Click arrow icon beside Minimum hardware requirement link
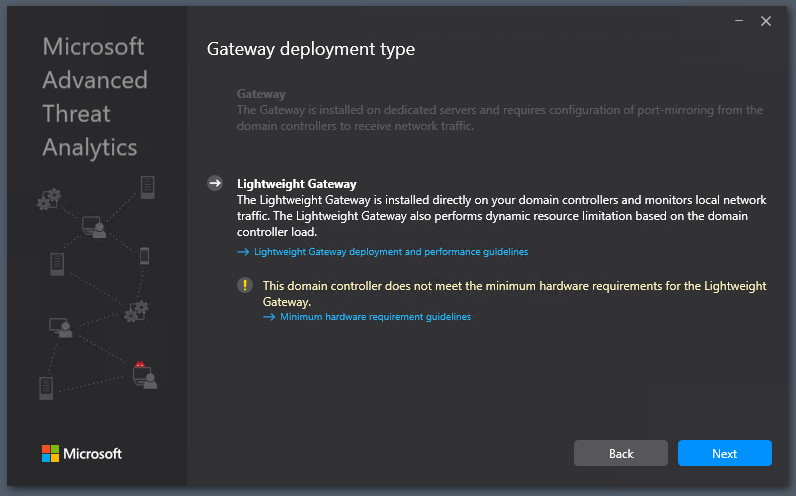 tap(269, 317)
